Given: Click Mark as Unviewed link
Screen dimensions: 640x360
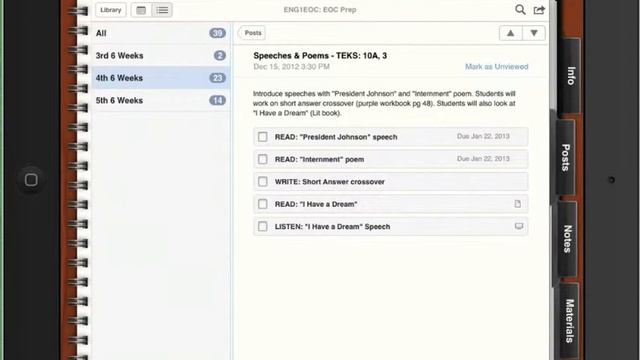Looking at the screenshot, I should pos(496,67).
